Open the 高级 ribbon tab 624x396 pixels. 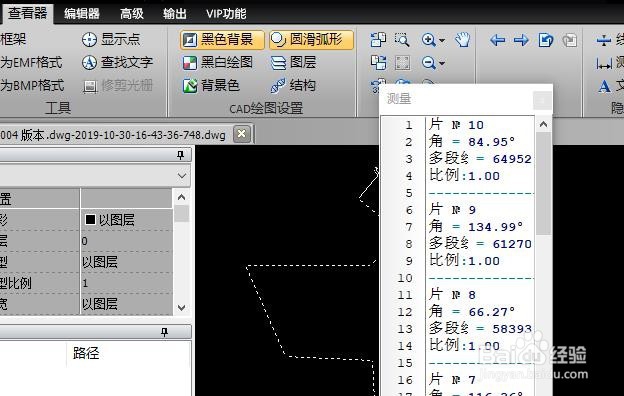pyautogui.click(x=131, y=14)
